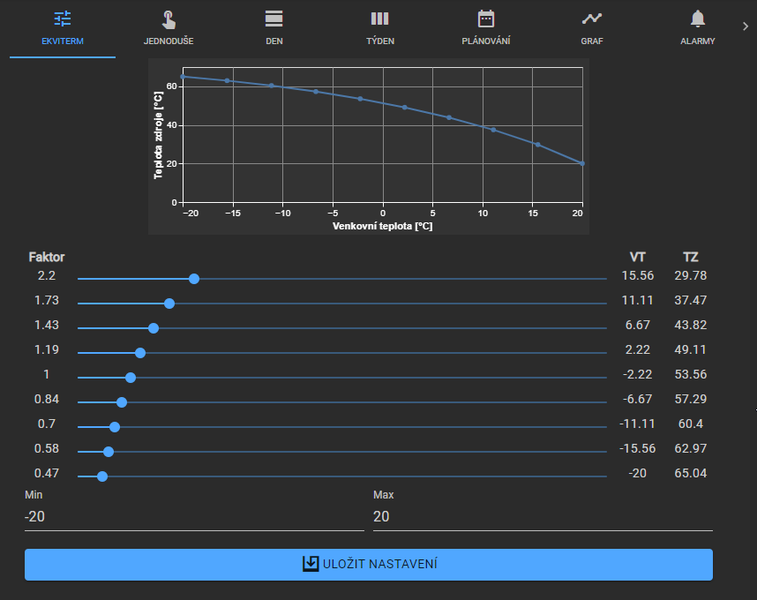Screen dimensions: 757x600
Task: Expand more tabs with right chevron
Action: tap(745, 27)
